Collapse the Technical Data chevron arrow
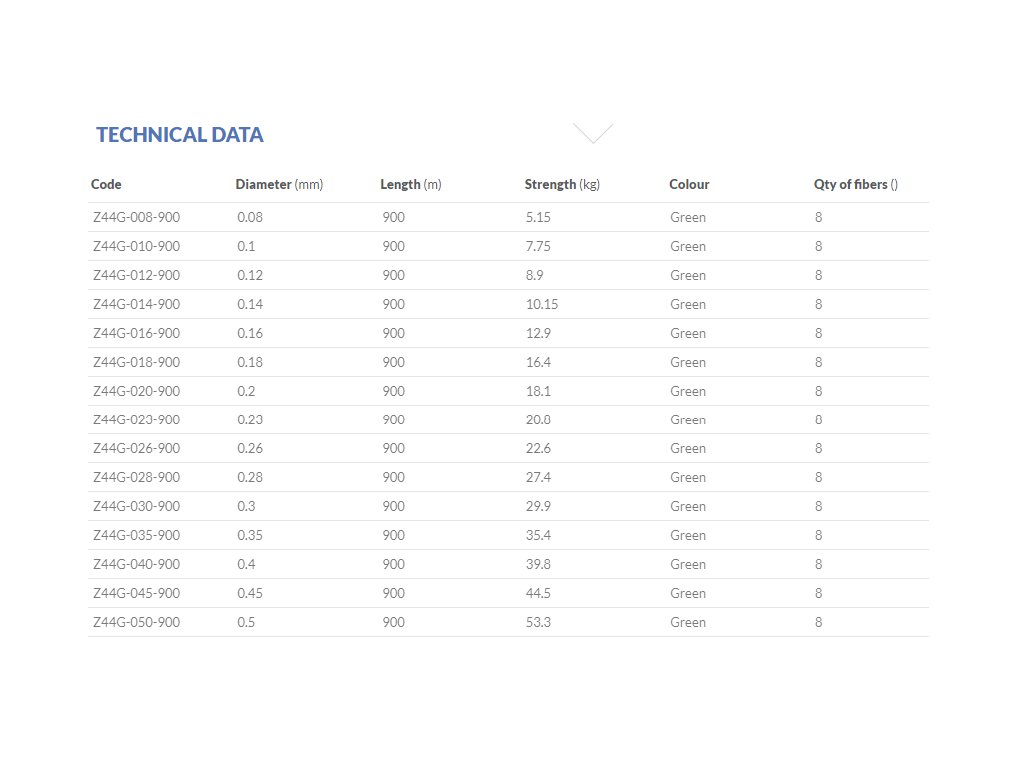This screenshot has width=1024, height=768. (593, 133)
